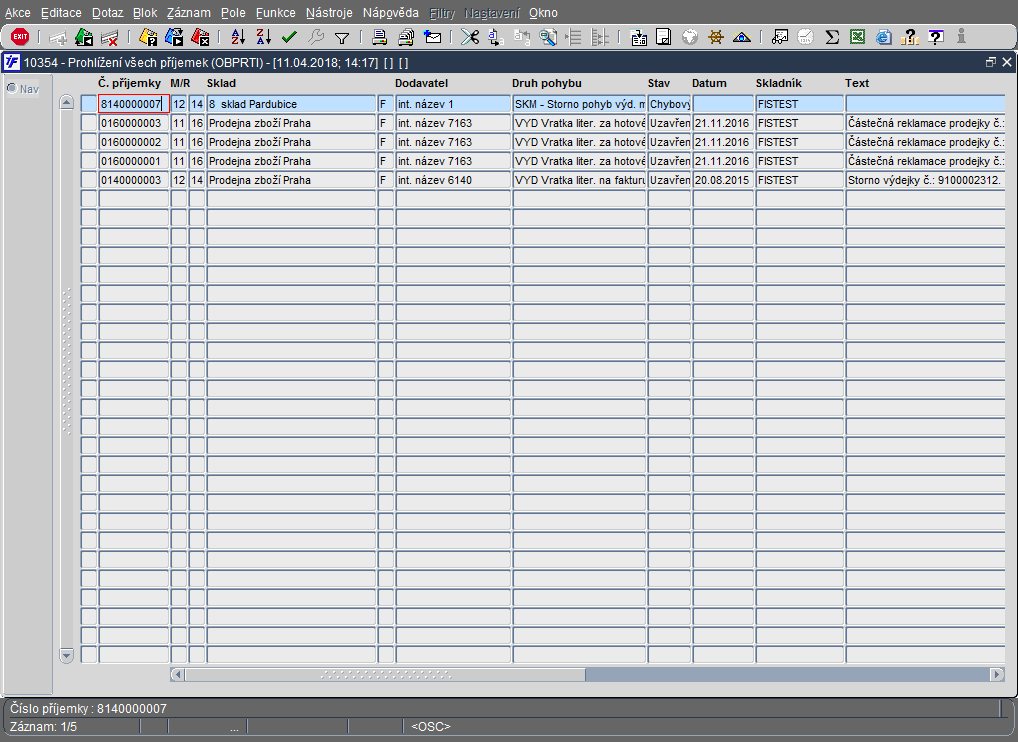Click the 'Chybový' status cell
The width and height of the screenshot is (1018, 742).
(669, 104)
